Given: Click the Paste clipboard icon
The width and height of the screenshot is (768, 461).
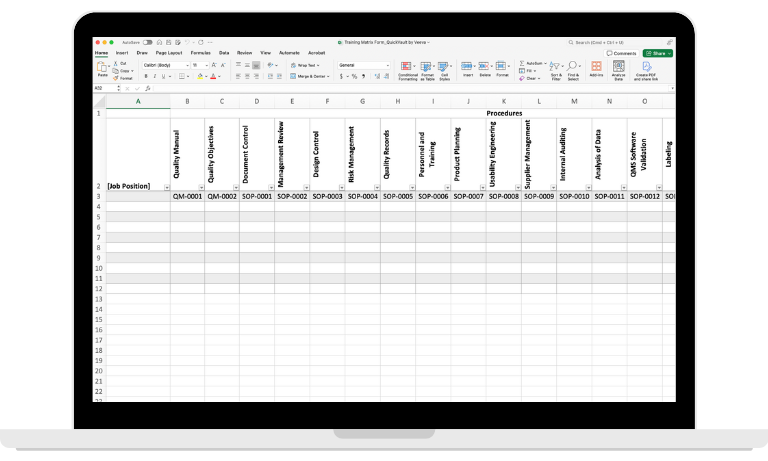Looking at the screenshot, I should (102, 68).
